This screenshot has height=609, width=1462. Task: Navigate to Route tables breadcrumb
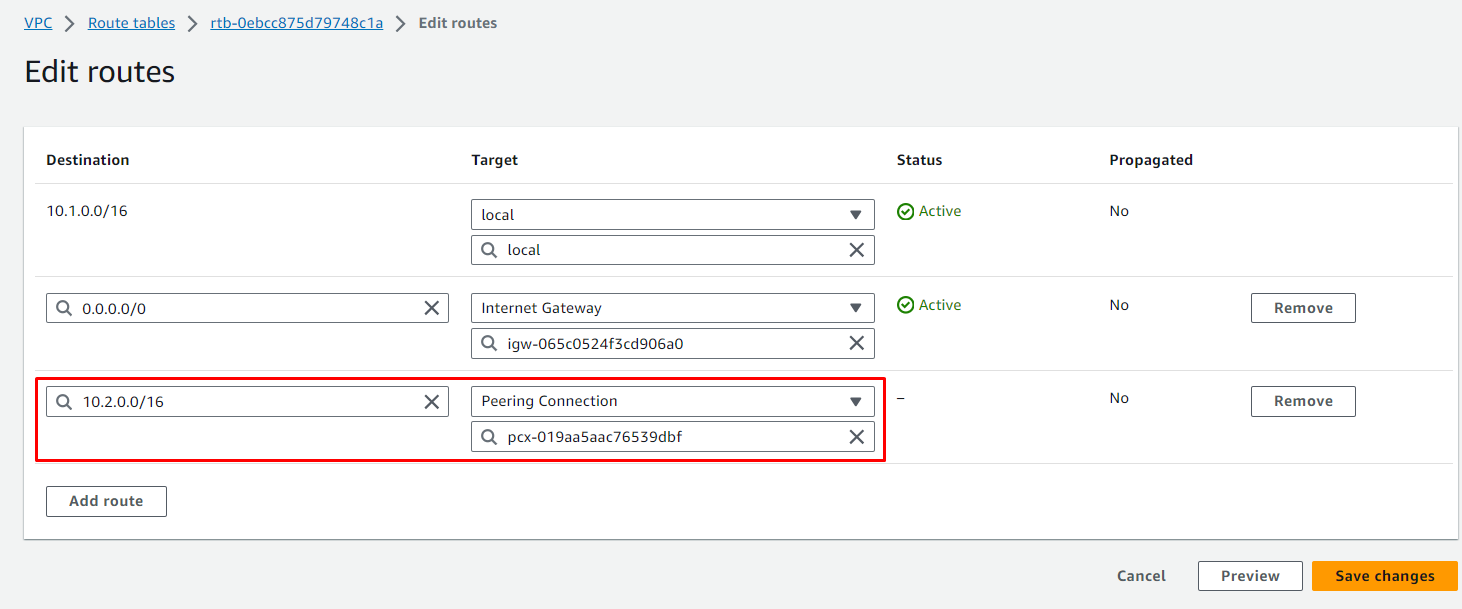tap(131, 23)
